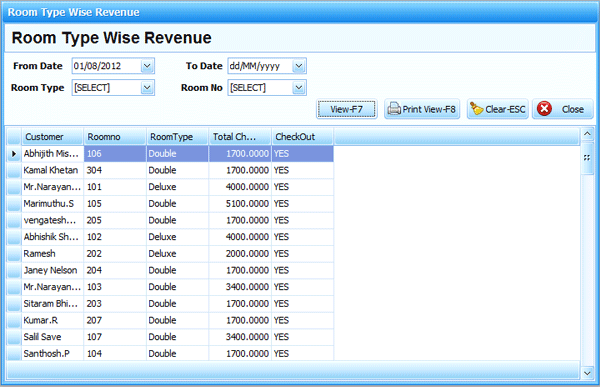Click the broom icon on Clear-ESC
The image size is (600, 387).
(x=476, y=109)
